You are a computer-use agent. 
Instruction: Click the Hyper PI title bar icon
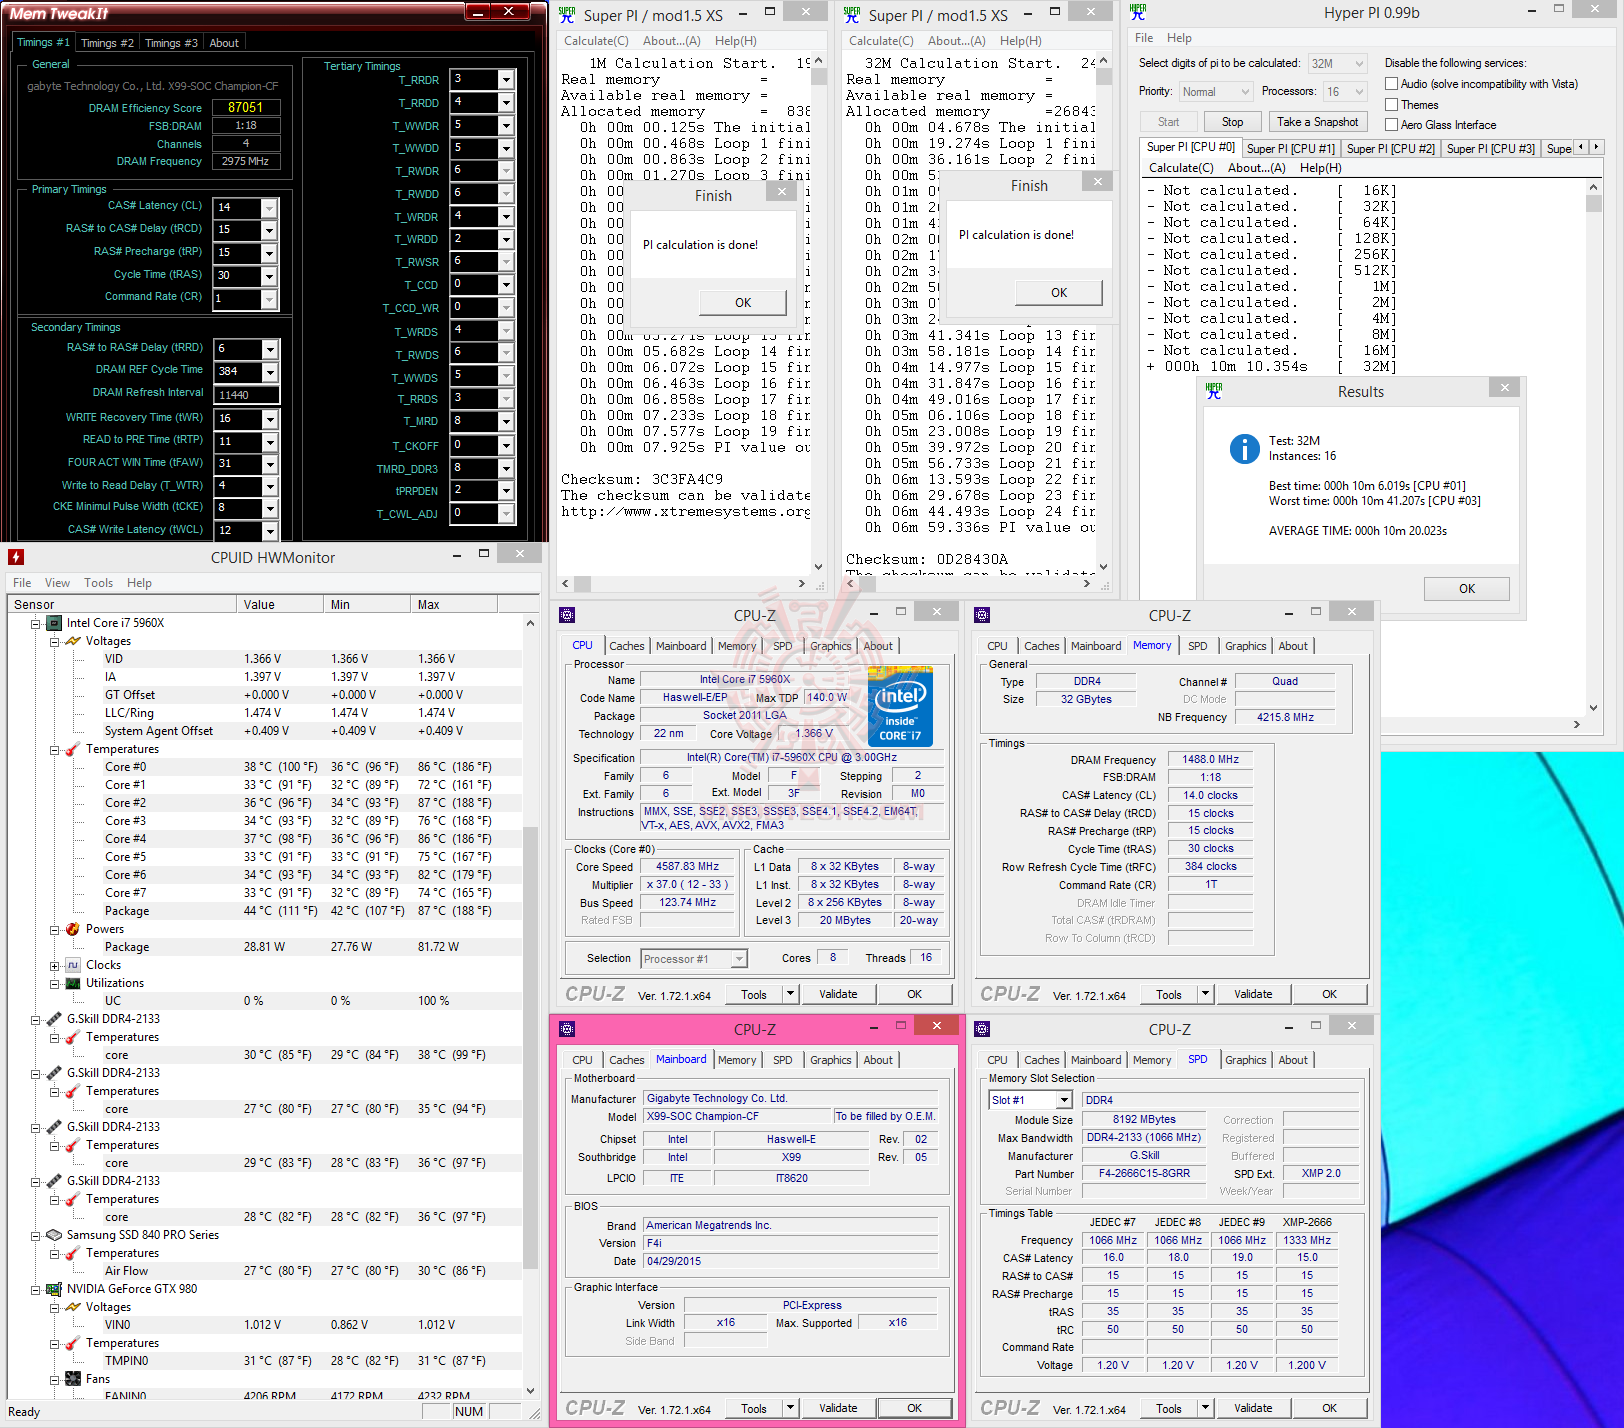(x=1138, y=13)
